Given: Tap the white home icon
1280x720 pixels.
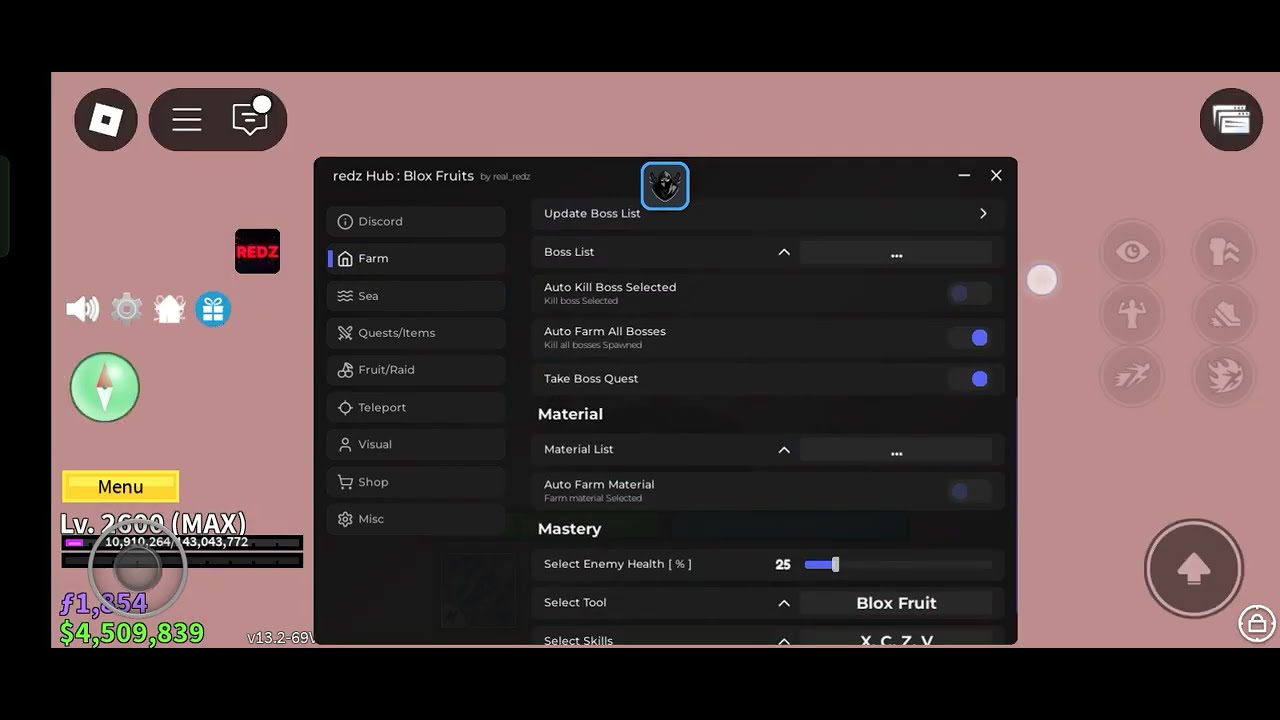Looking at the screenshot, I should click(x=170, y=309).
